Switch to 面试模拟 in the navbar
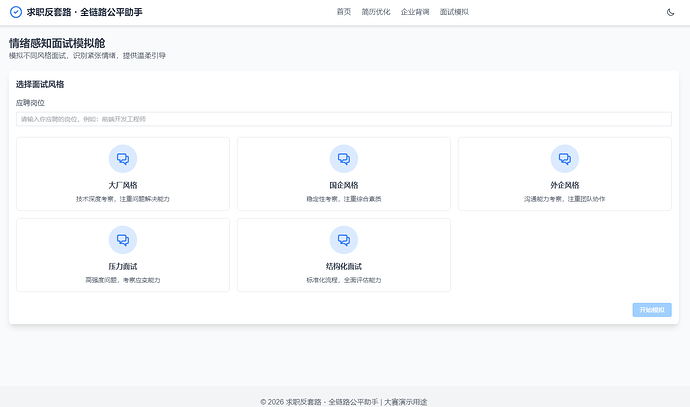The image size is (690, 407). (454, 12)
